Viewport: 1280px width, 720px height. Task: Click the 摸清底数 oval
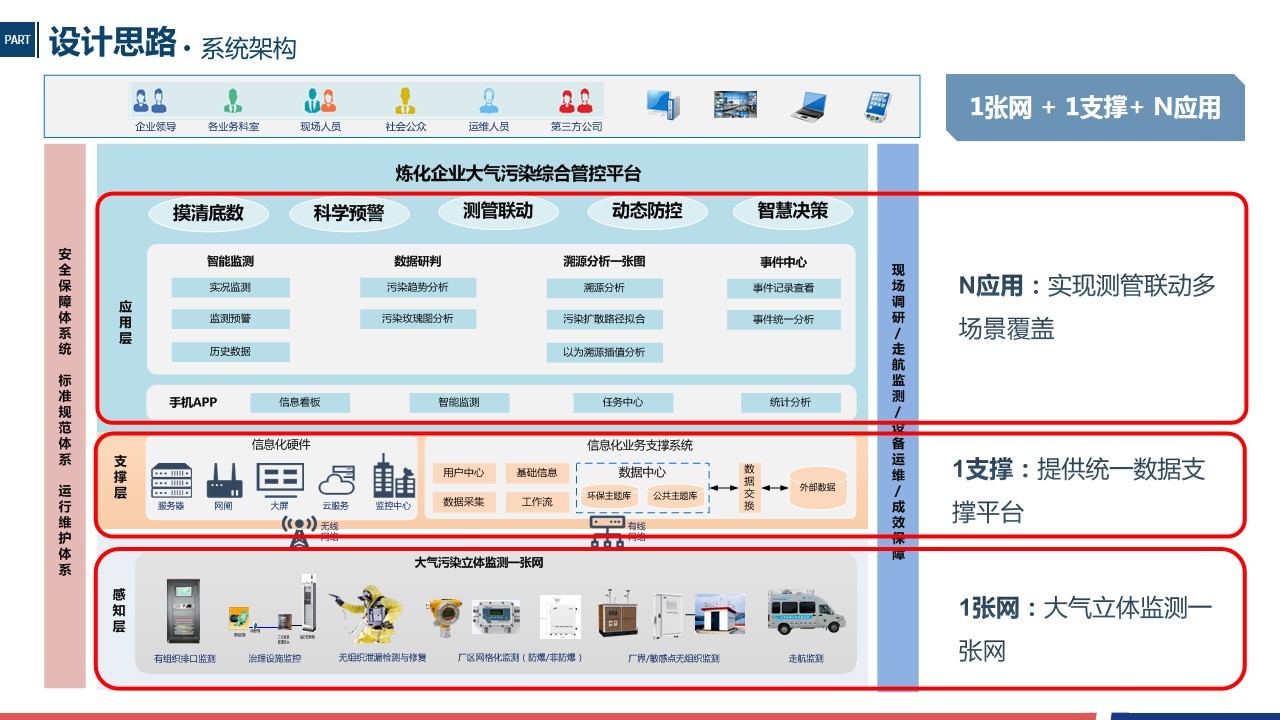[x=208, y=213]
